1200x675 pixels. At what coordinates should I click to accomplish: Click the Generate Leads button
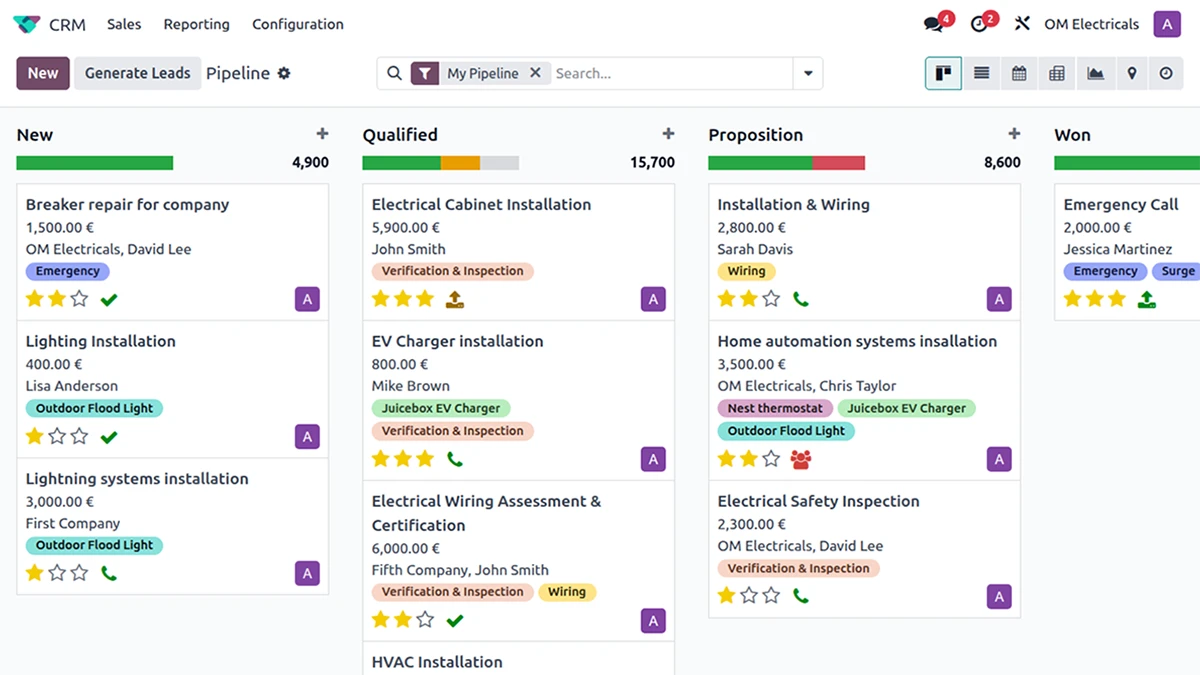point(137,73)
